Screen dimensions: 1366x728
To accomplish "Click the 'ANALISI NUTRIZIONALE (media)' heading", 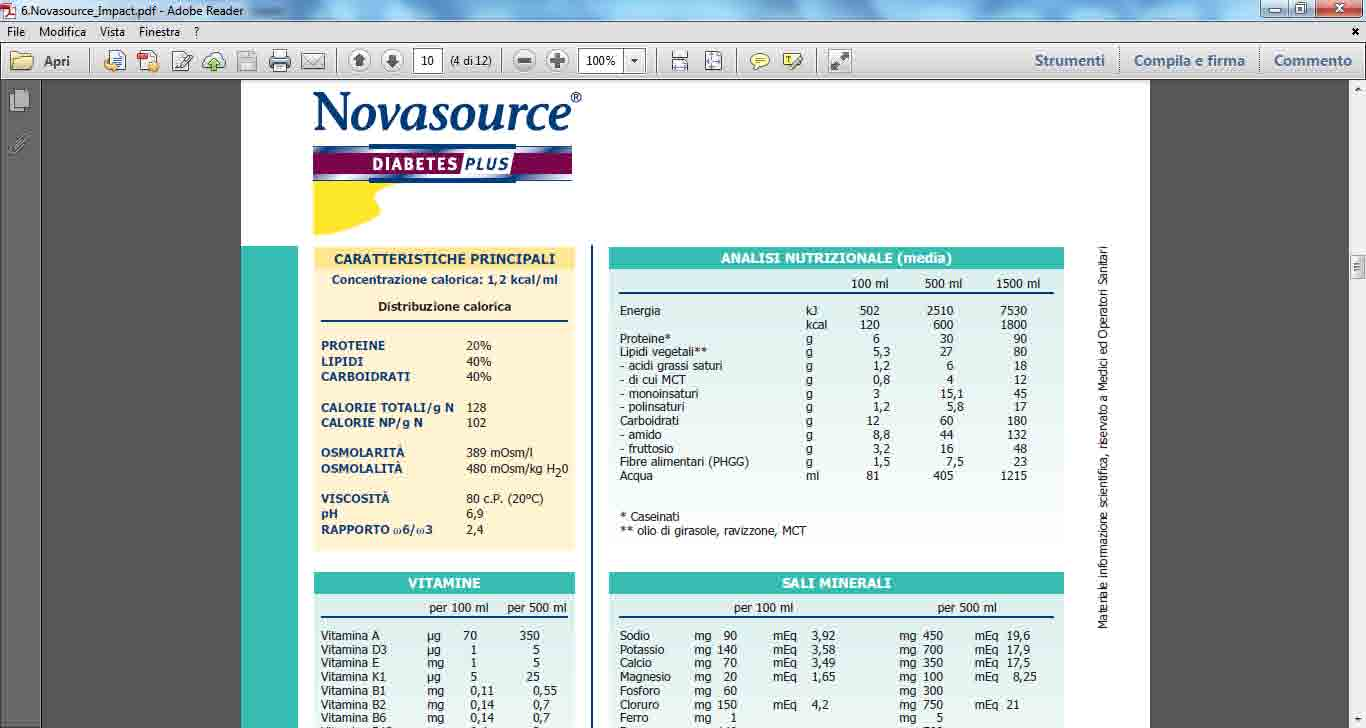I will [x=836, y=258].
